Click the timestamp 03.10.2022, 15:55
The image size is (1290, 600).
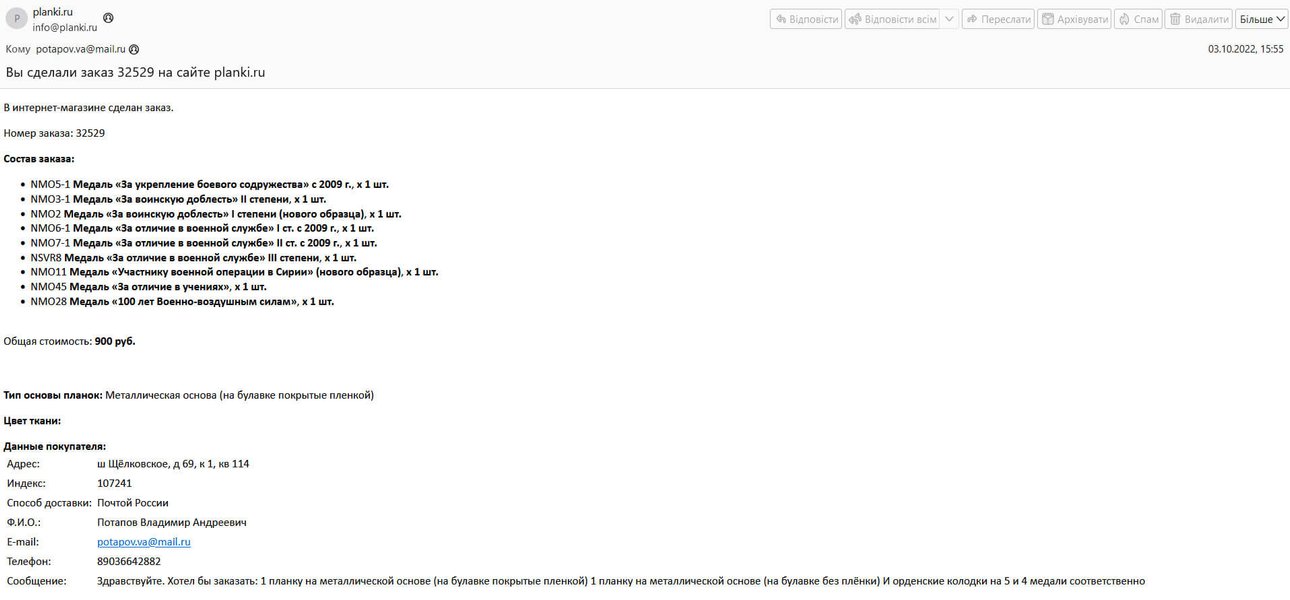point(1245,49)
